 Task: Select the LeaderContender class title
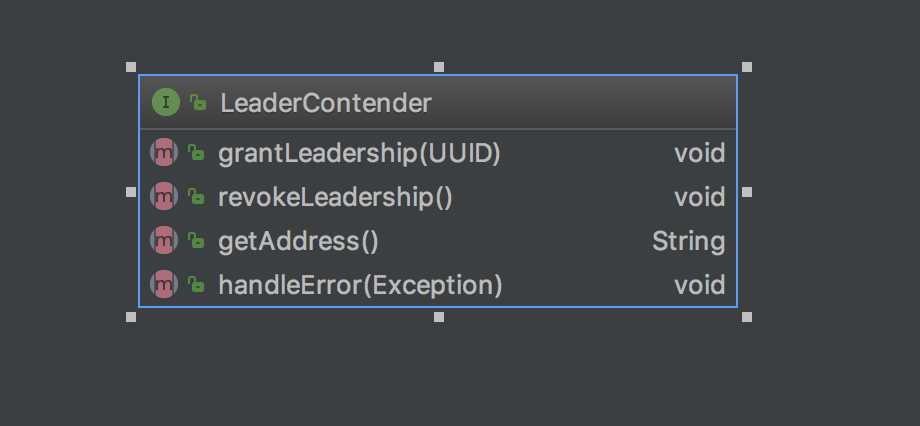click(x=326, y=103)
